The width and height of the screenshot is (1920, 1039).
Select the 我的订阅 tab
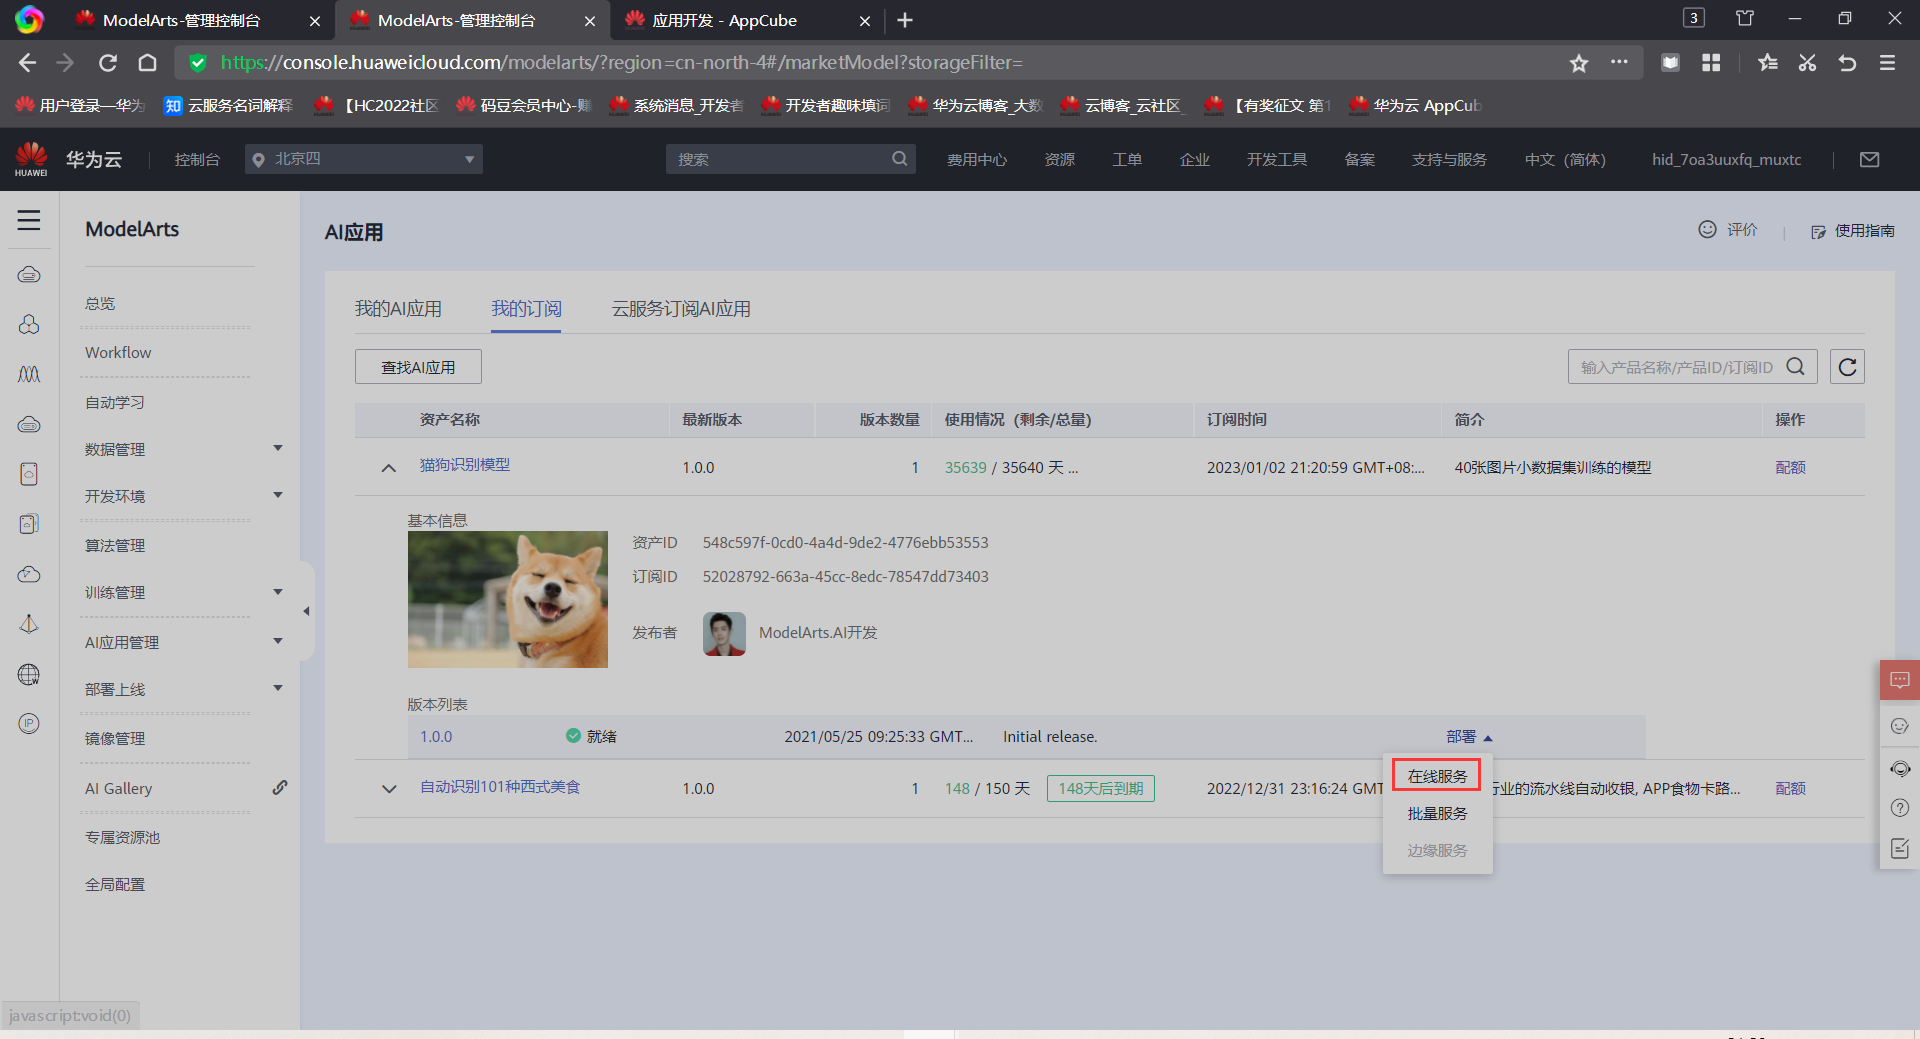pos(526,309)
